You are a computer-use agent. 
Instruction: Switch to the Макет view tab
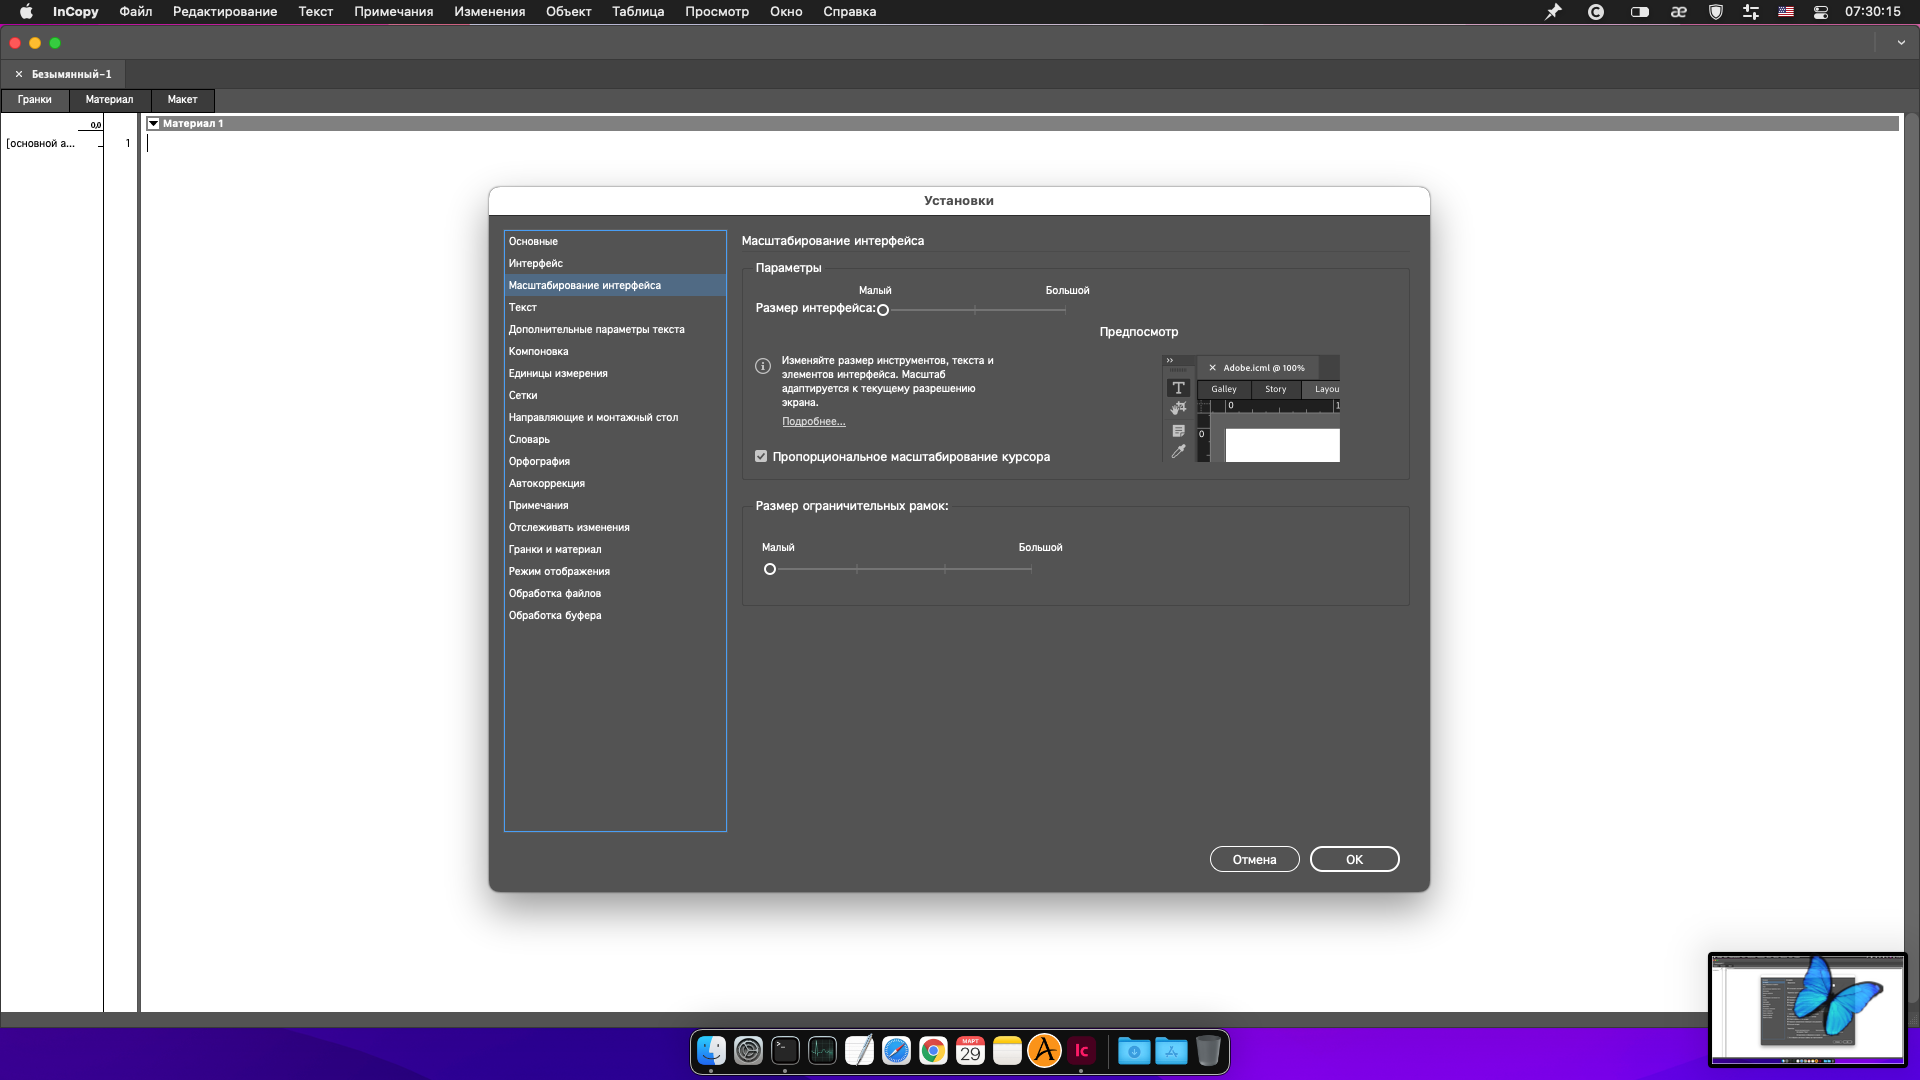click(182, 100)
